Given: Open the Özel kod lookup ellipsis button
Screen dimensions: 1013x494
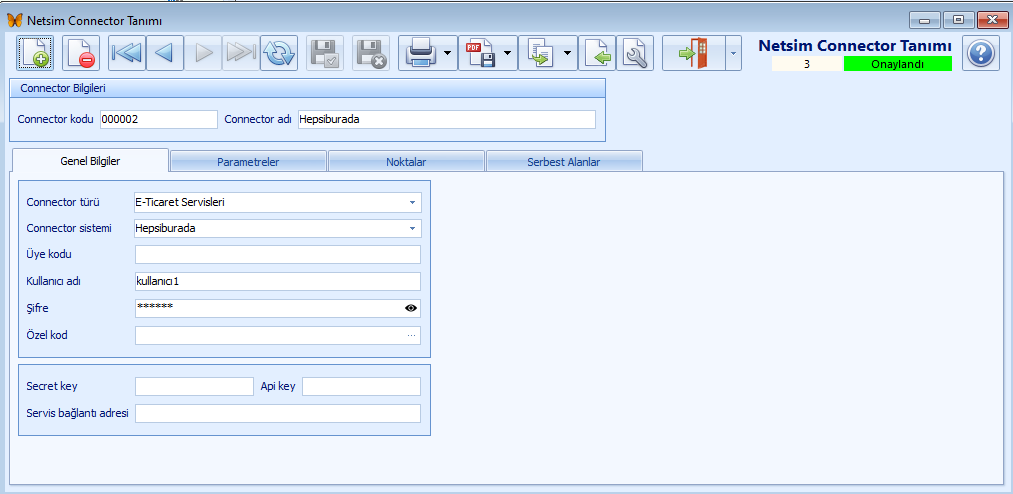Looking at the screenshot, I should click(x=411, y=336).
